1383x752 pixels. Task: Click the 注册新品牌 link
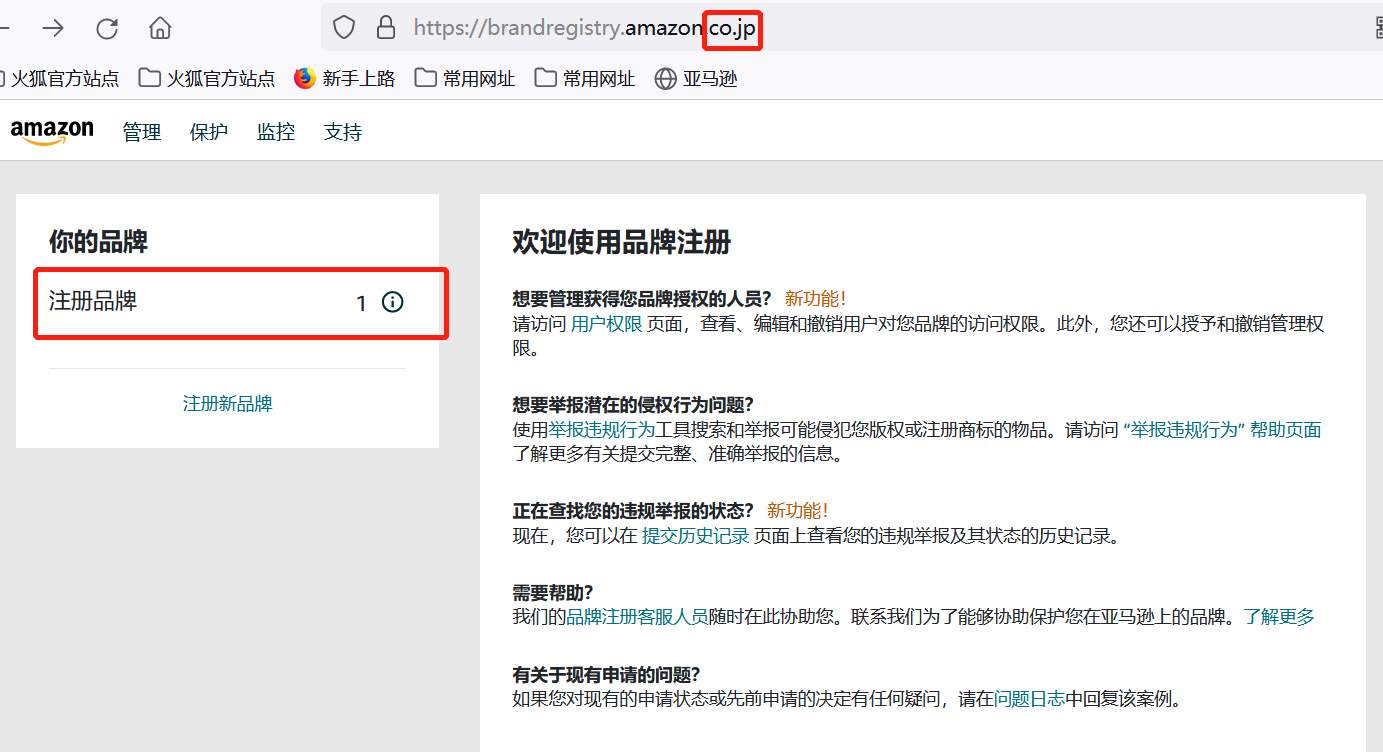click(x=228, y=404)
